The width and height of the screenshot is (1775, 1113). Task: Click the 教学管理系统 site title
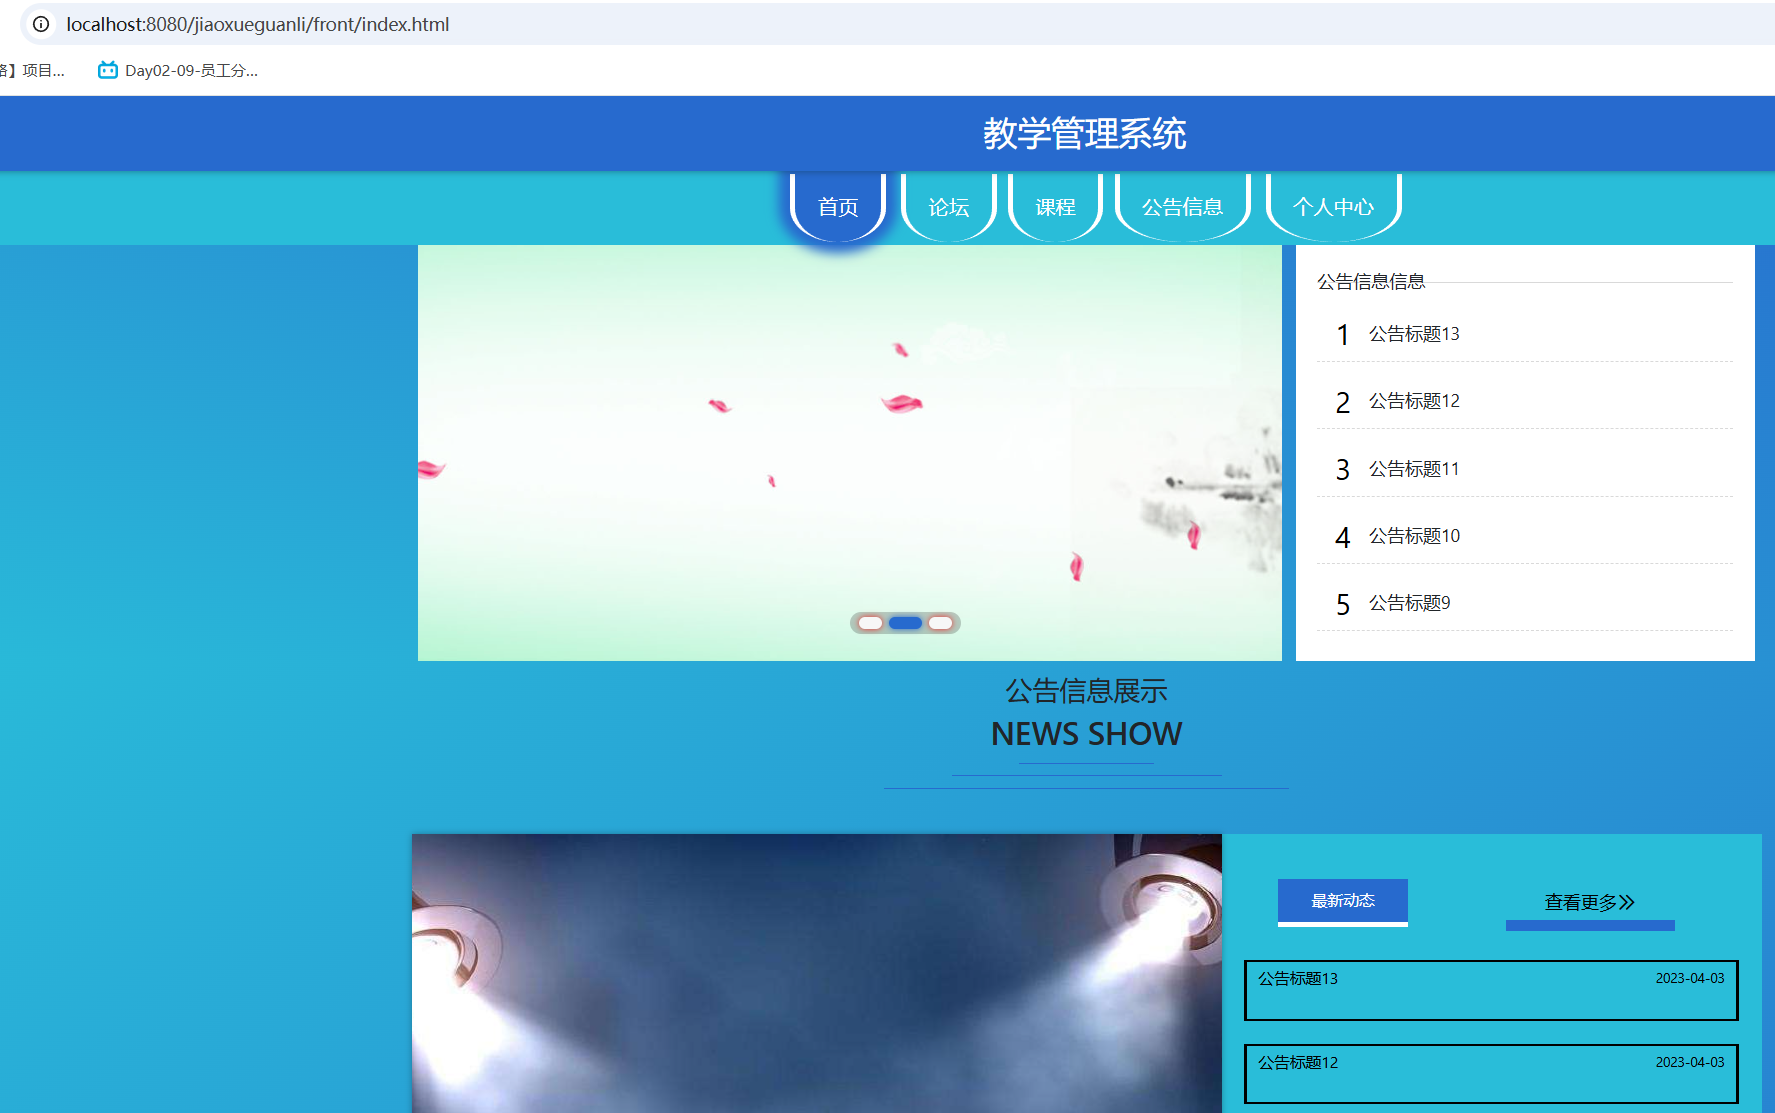(x=1085, y=134)
